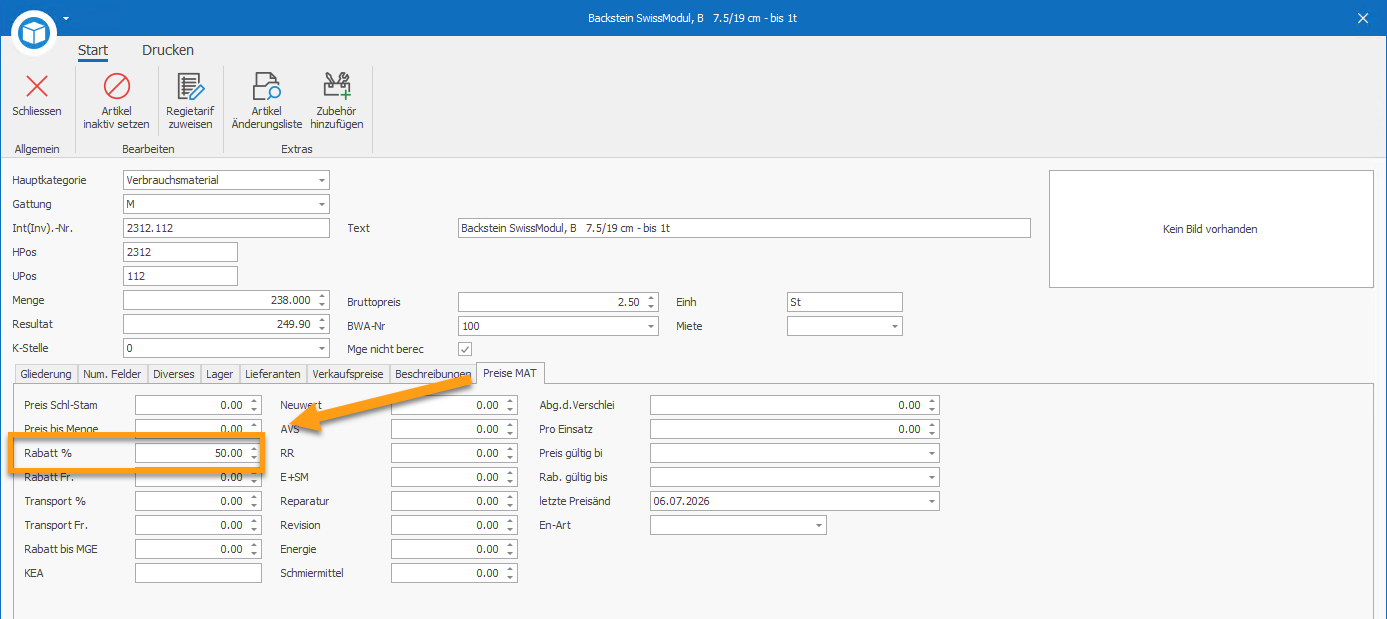Screen dimensions: 1387x619
Task: Click Zubehör hinzufügen icon
Action: click(x=337, y=87)
